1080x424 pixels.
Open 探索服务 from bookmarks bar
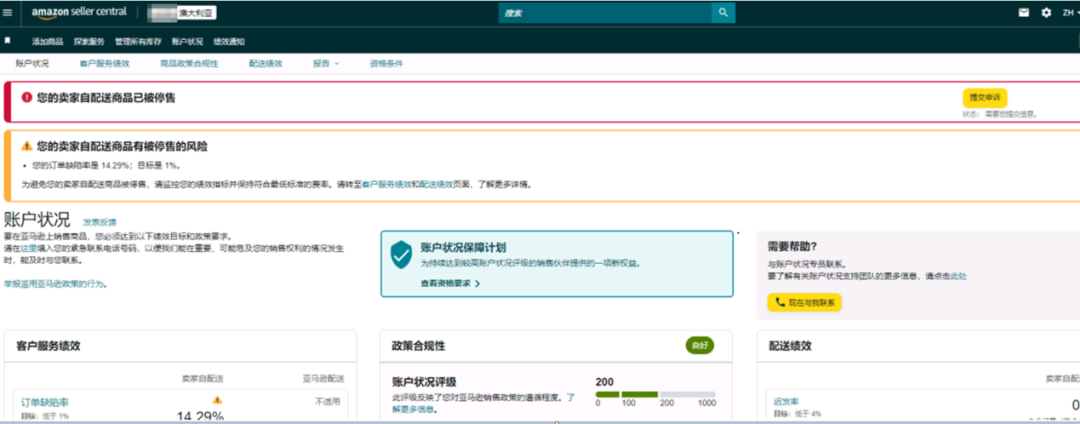(x=89, y=41)
